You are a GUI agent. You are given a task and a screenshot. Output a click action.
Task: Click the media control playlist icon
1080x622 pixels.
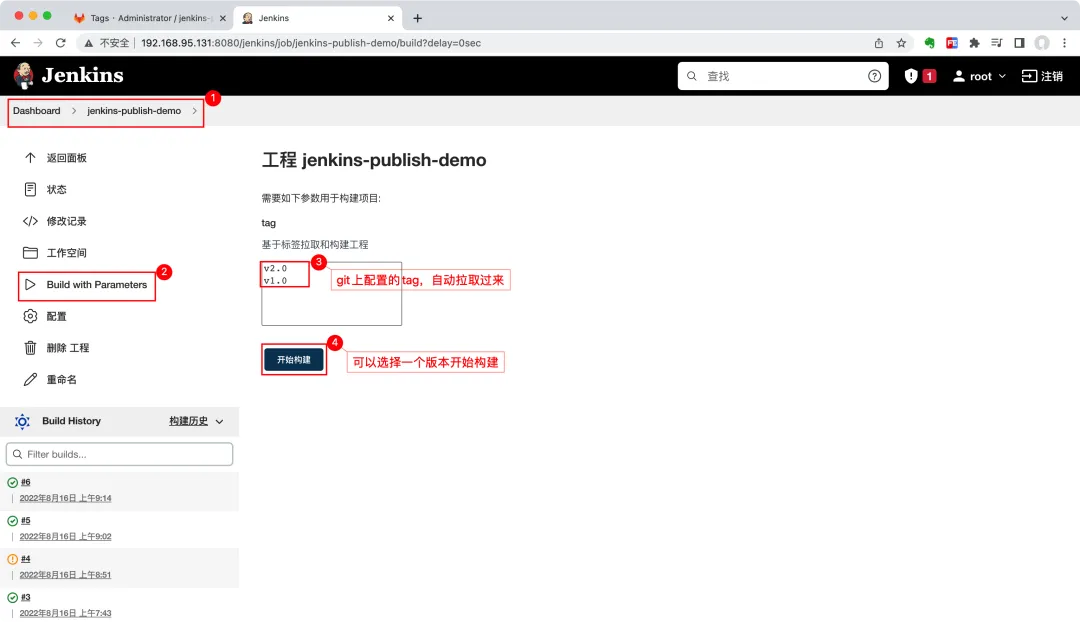pos(997,43)
